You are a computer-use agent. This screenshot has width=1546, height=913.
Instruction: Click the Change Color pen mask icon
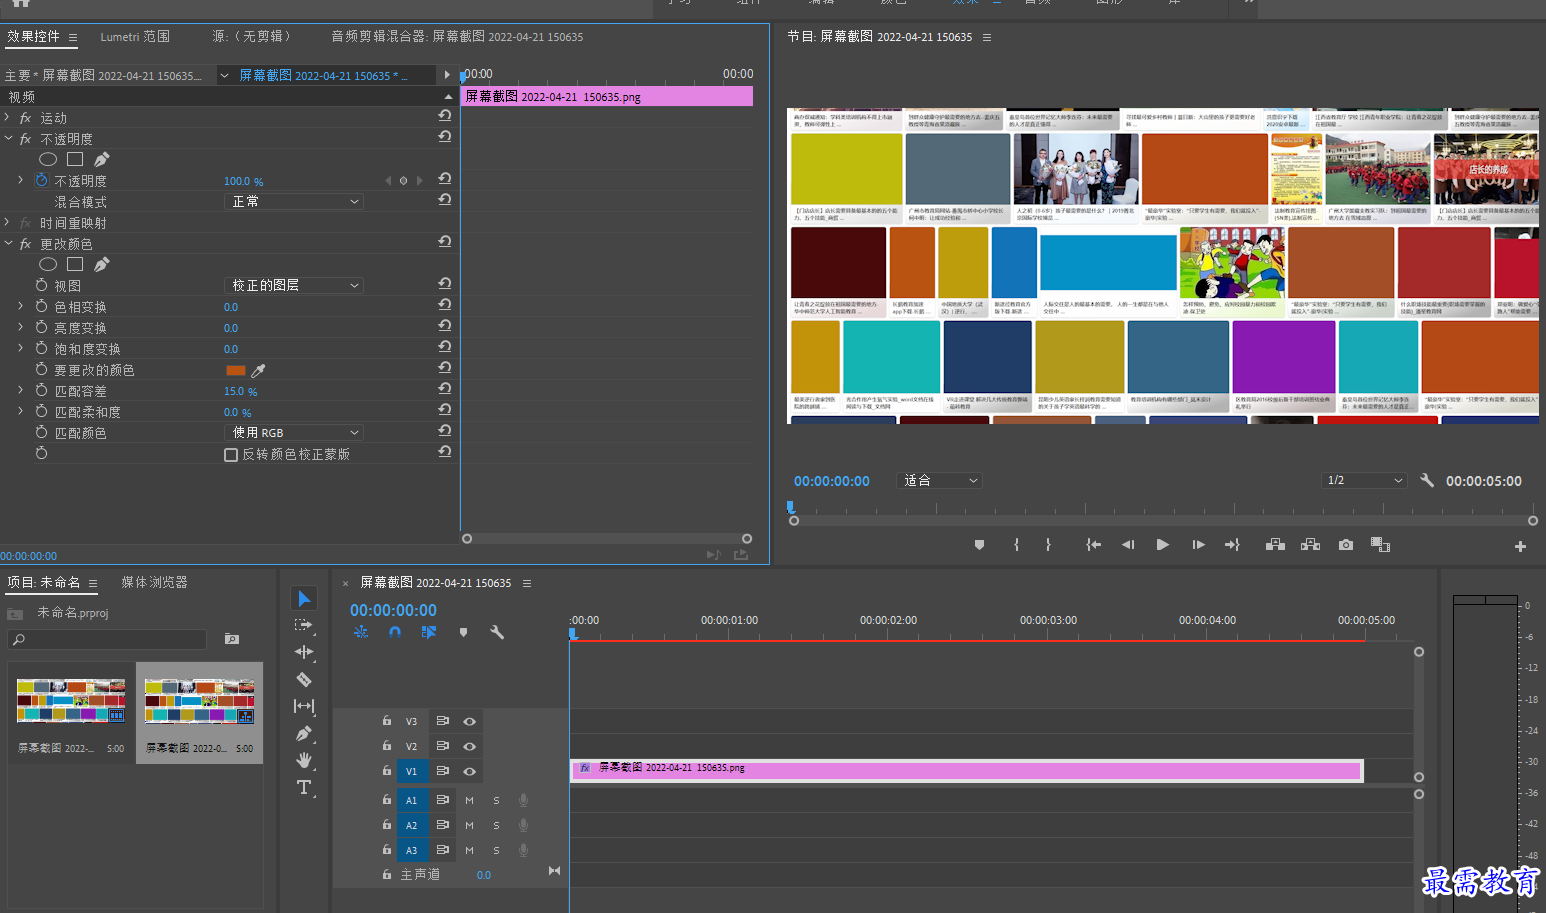(x=101, y=264)
